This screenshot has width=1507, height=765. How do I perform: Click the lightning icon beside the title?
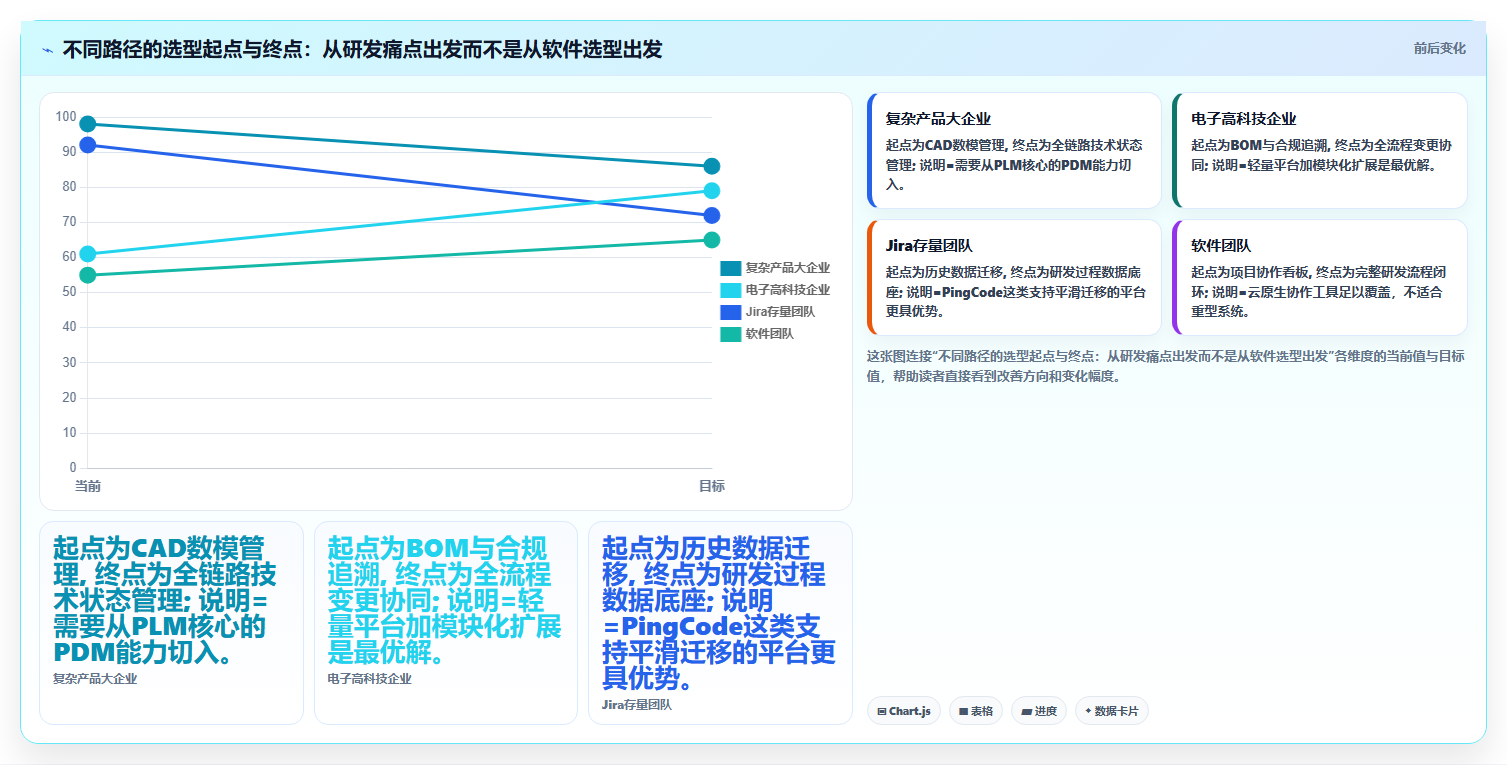click(x=47, y=50)
